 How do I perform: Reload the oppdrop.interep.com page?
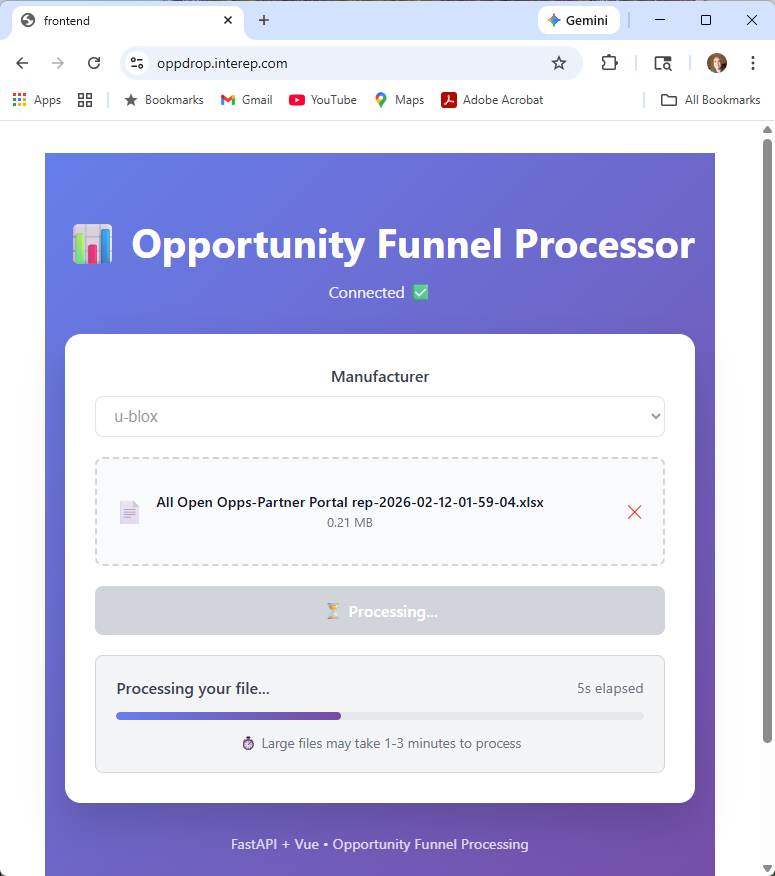tap(94, 63)
